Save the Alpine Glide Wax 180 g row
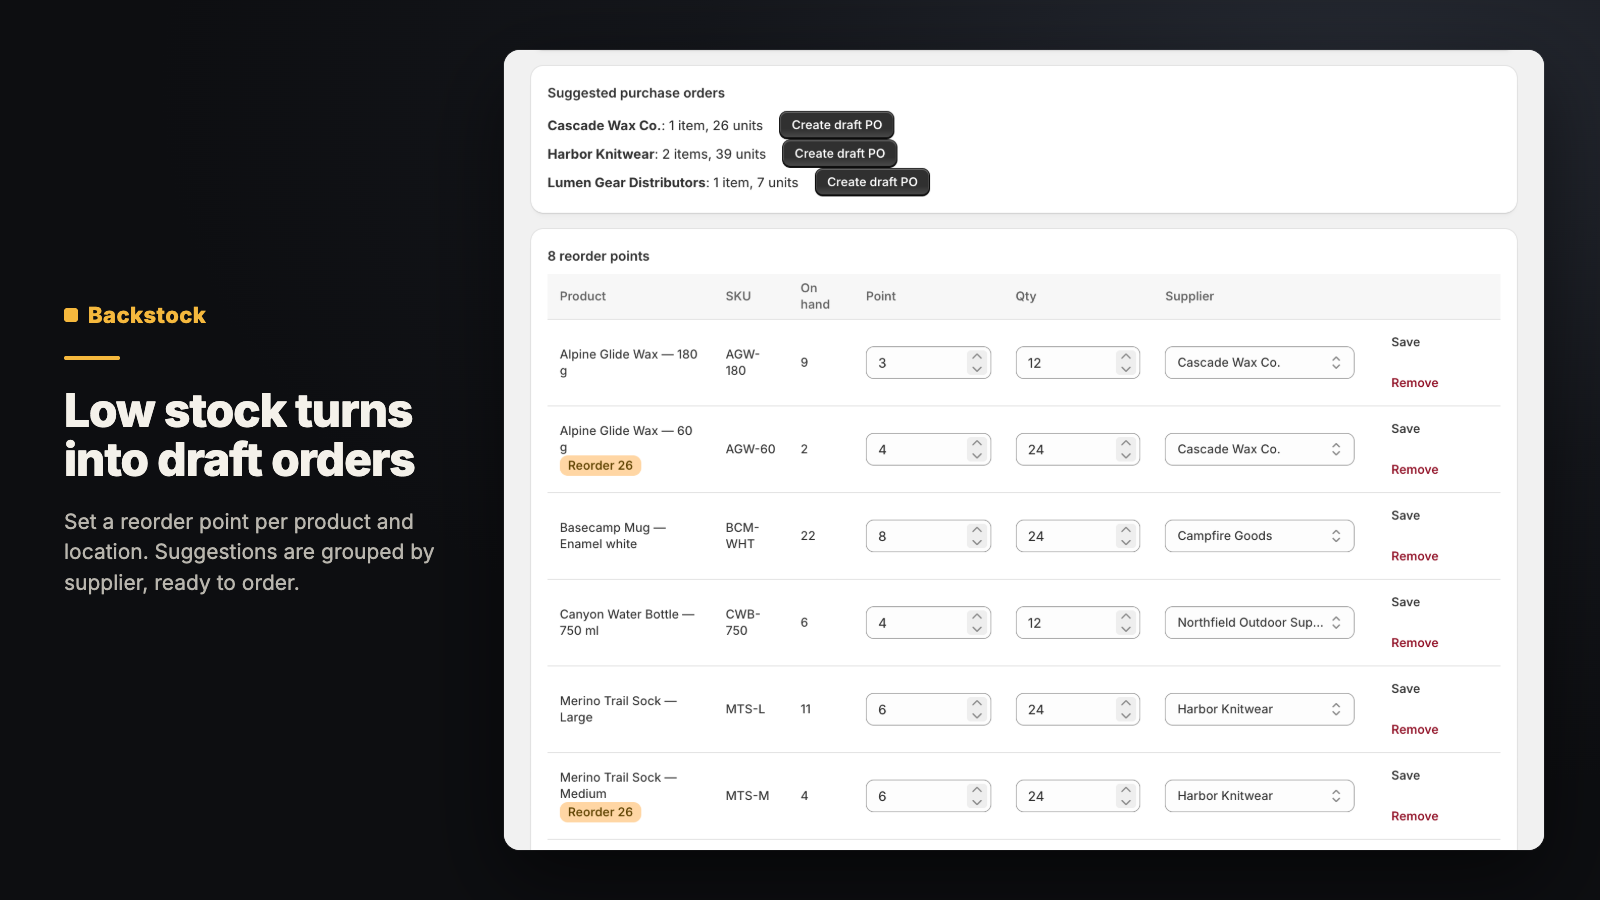1600x900 pixels. 1405,342
